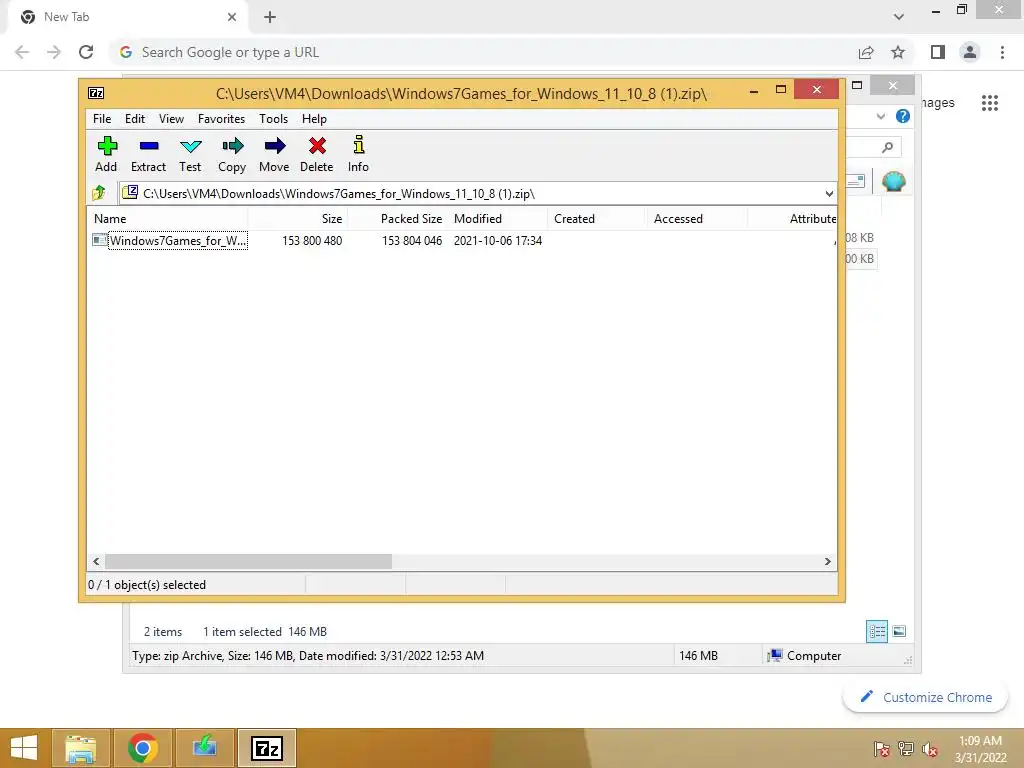Screen dimensions: 1024x768
Task: Toggle Chrome side panel icon
Action: 938,52
